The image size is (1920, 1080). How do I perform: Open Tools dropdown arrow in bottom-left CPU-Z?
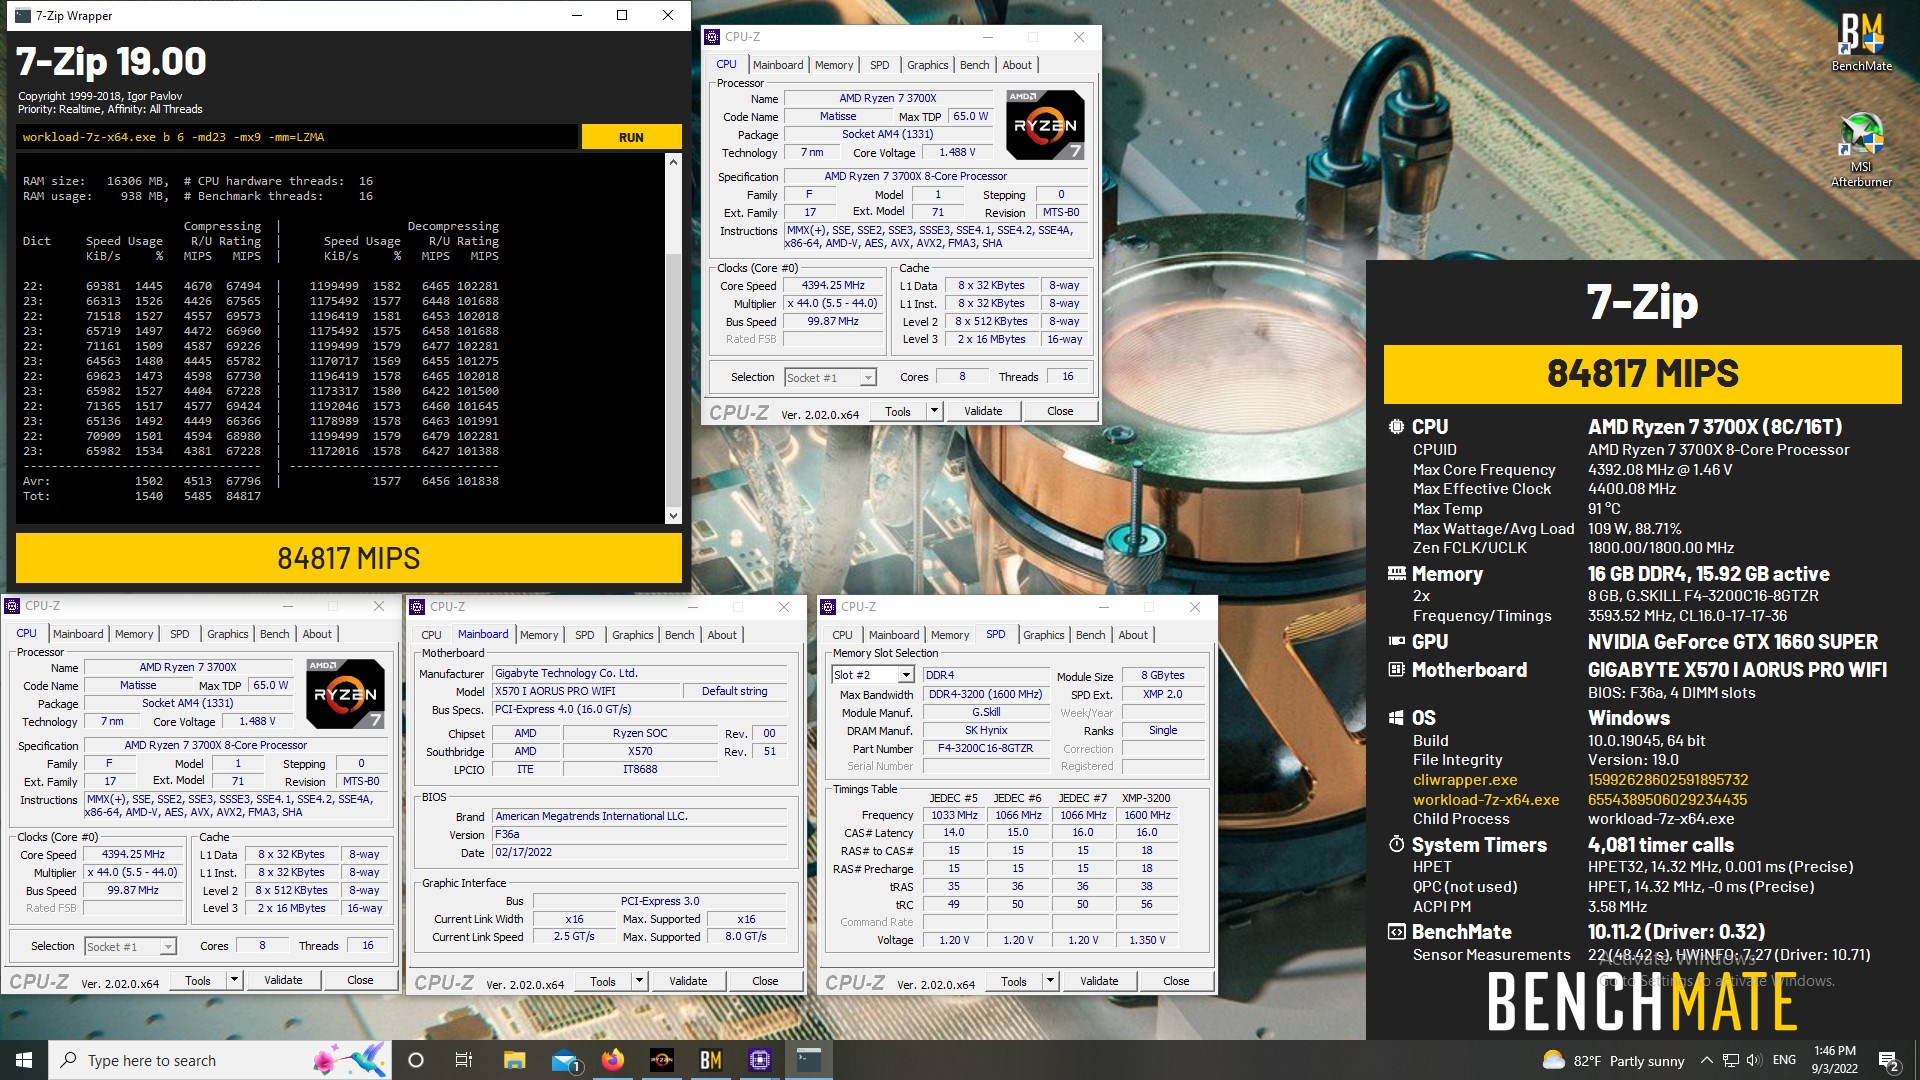coord(234,980)
